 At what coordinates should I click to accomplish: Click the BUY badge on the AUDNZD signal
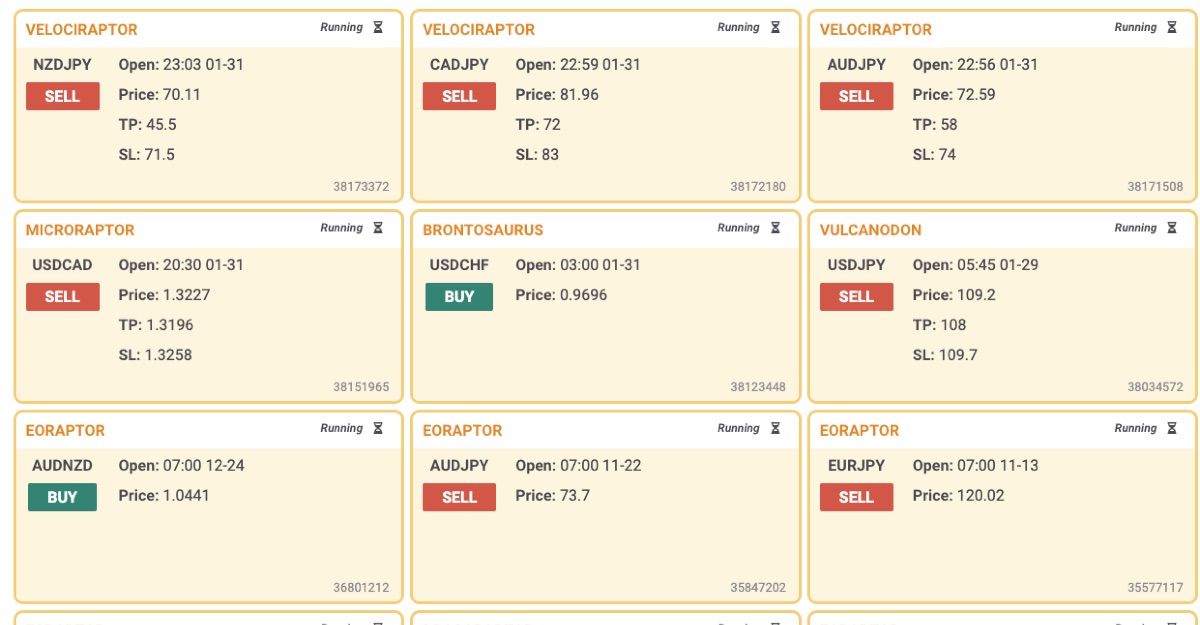coord(62,496)
